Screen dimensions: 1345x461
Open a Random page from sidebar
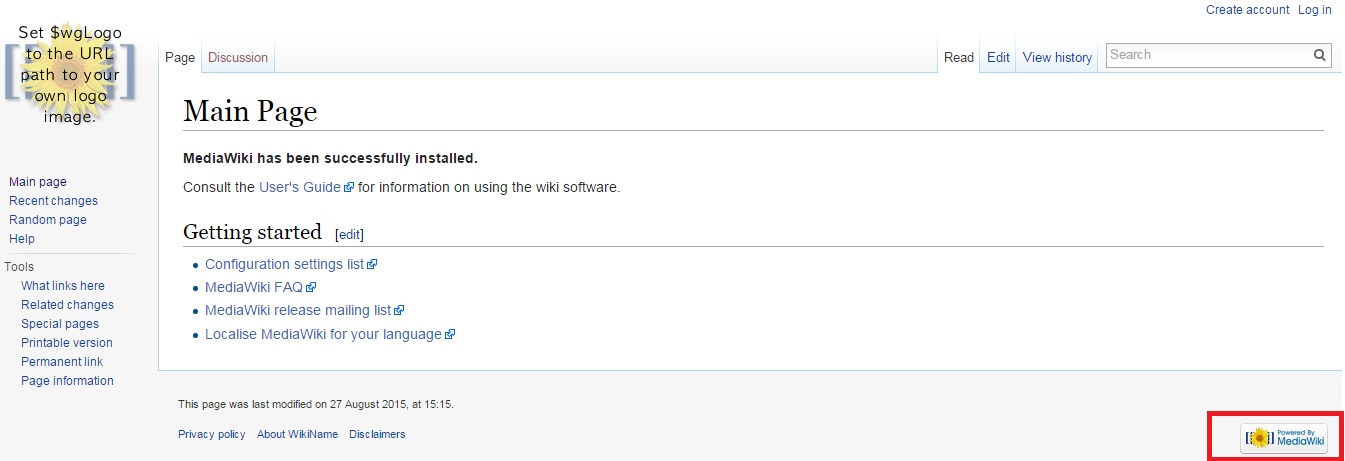click(x=48, y=220)
